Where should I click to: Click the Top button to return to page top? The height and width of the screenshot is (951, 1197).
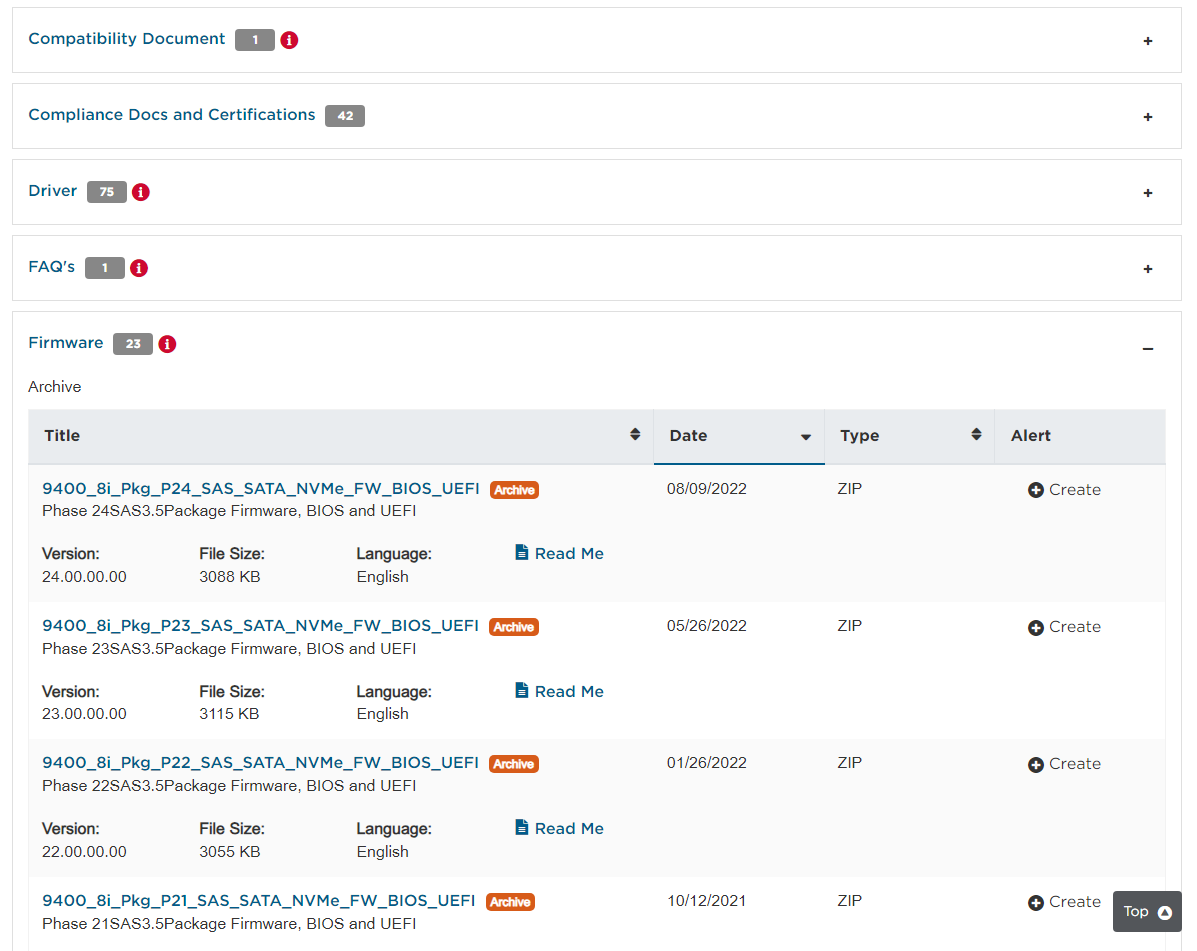pos(1147,911)
